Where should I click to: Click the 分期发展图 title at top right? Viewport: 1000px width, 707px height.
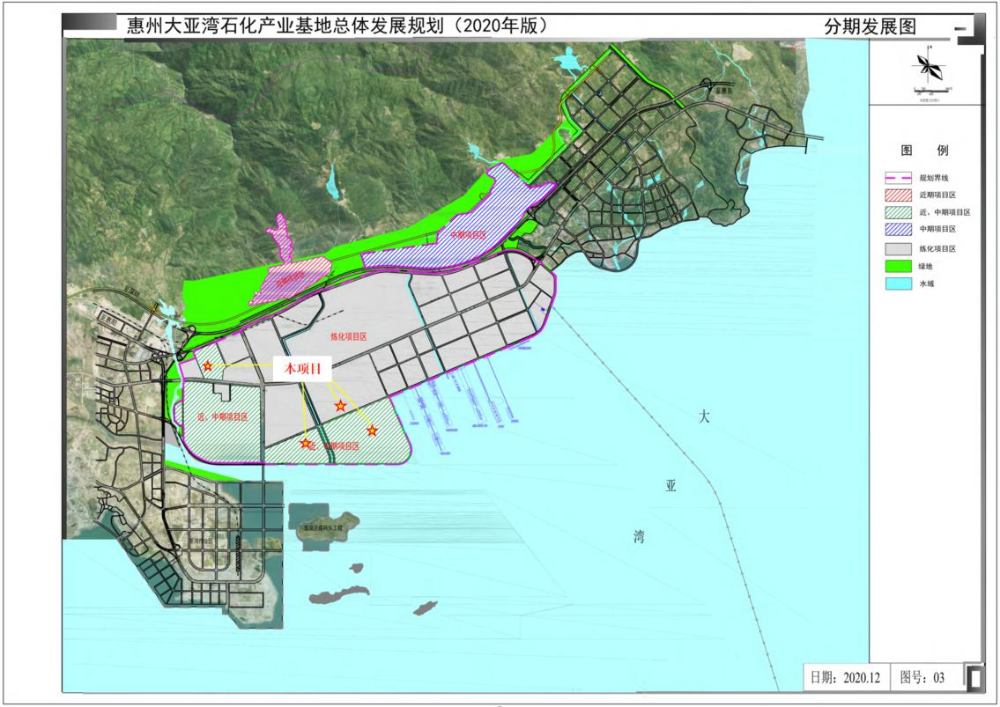(870, 27)
